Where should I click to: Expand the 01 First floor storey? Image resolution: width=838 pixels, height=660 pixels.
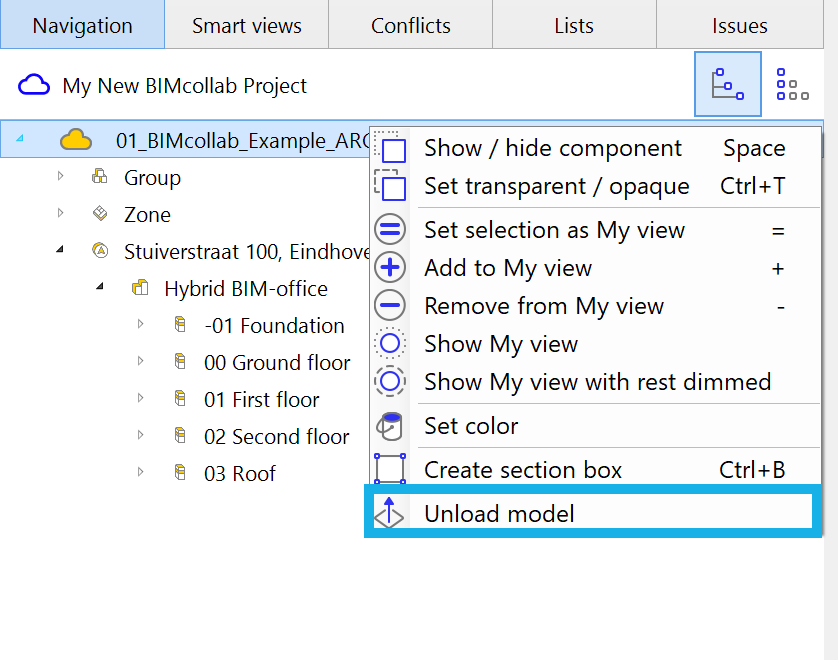[x=140, y=398]
